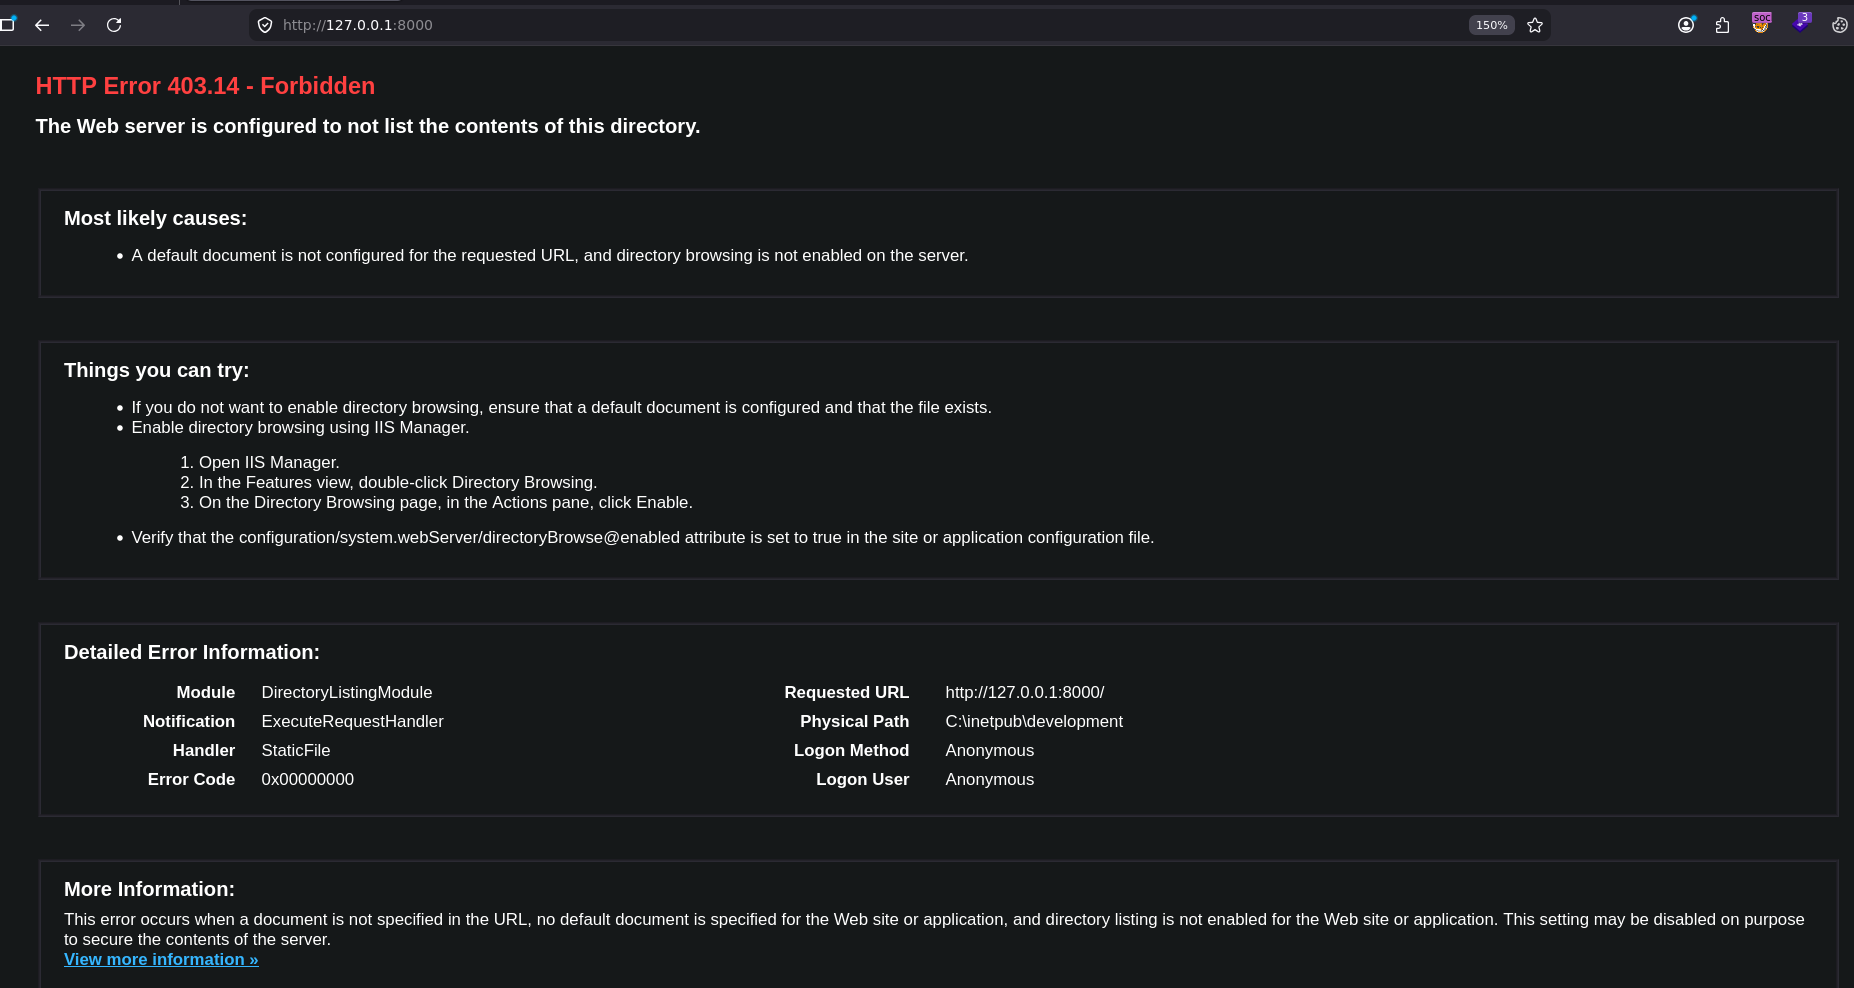The image size is (1854, 988).
Task: Click the 'Things you can try:' heading
Action: [x=157, y=370]
